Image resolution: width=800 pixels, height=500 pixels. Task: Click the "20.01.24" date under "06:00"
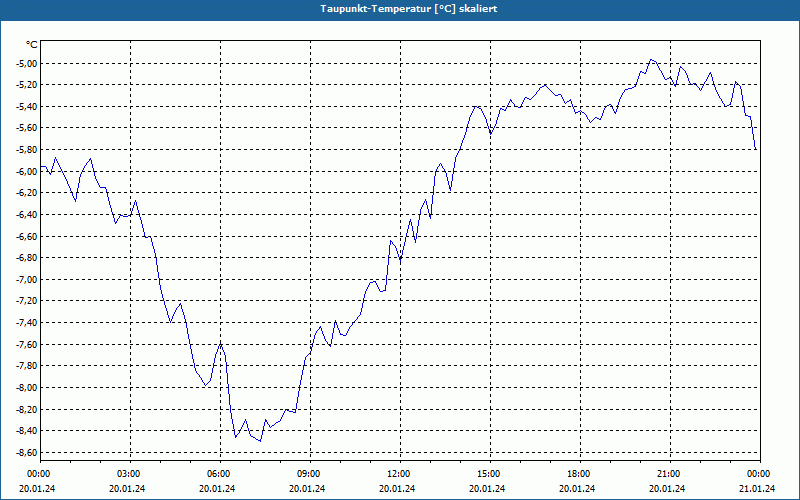pos(217,488)
